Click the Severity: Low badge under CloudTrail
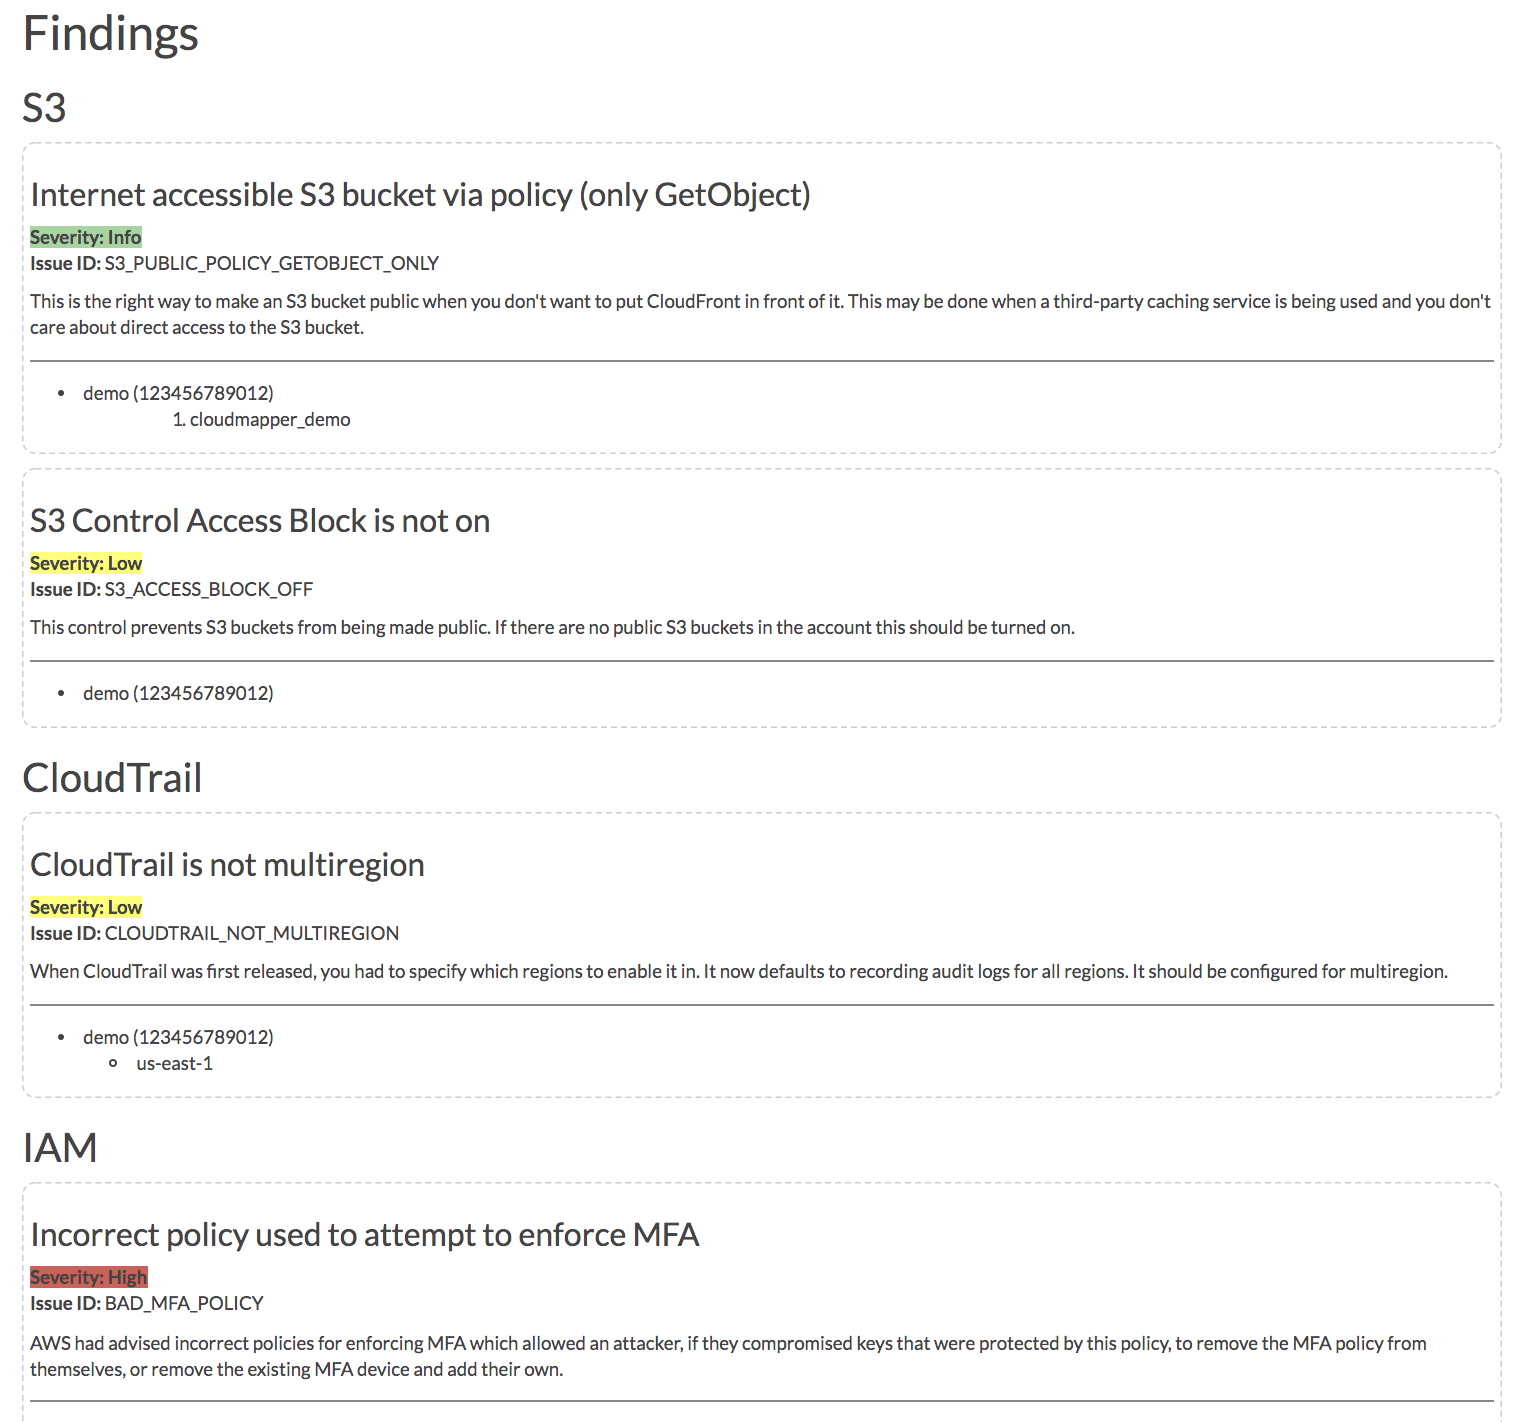The height and width of the screenshot is (1422, 1528). pyautogui.click(x=86, y=907)
